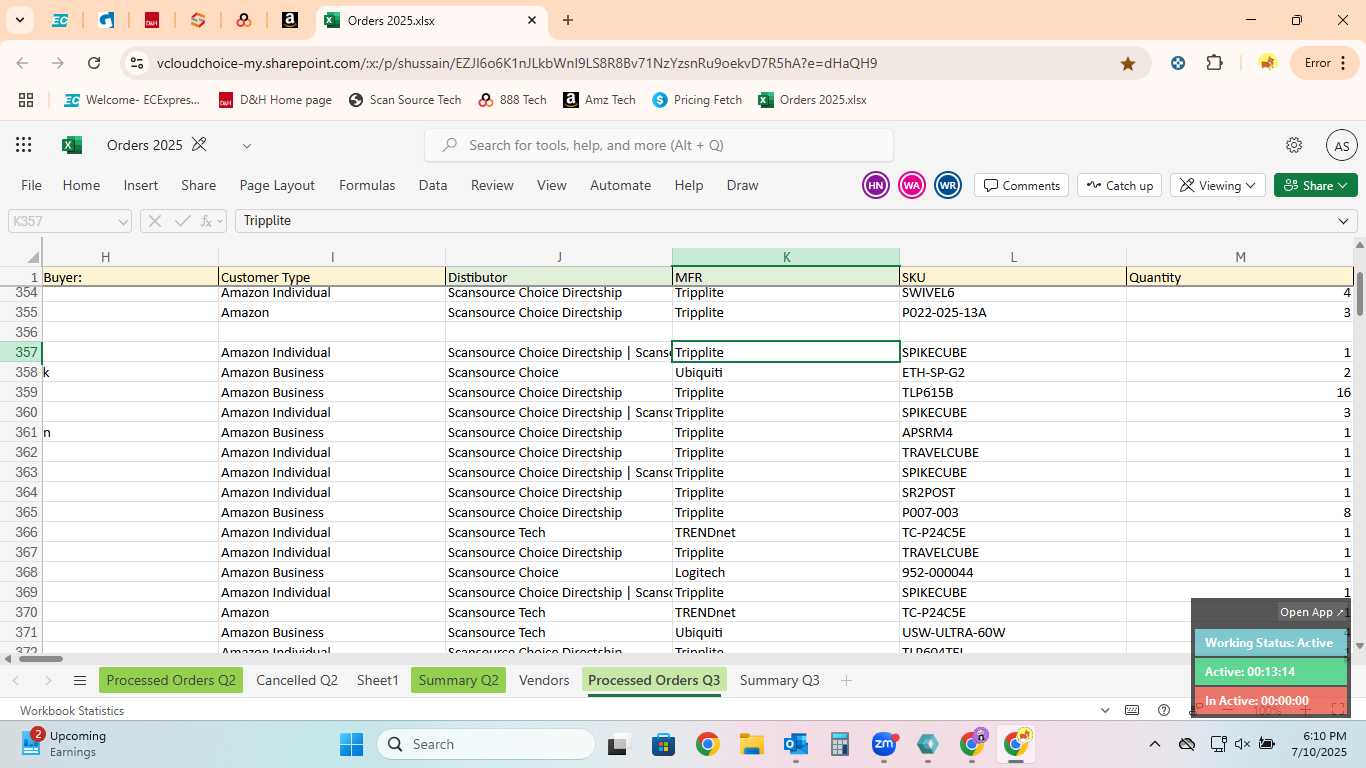Click the SKU header cell

coord(1013,277)
